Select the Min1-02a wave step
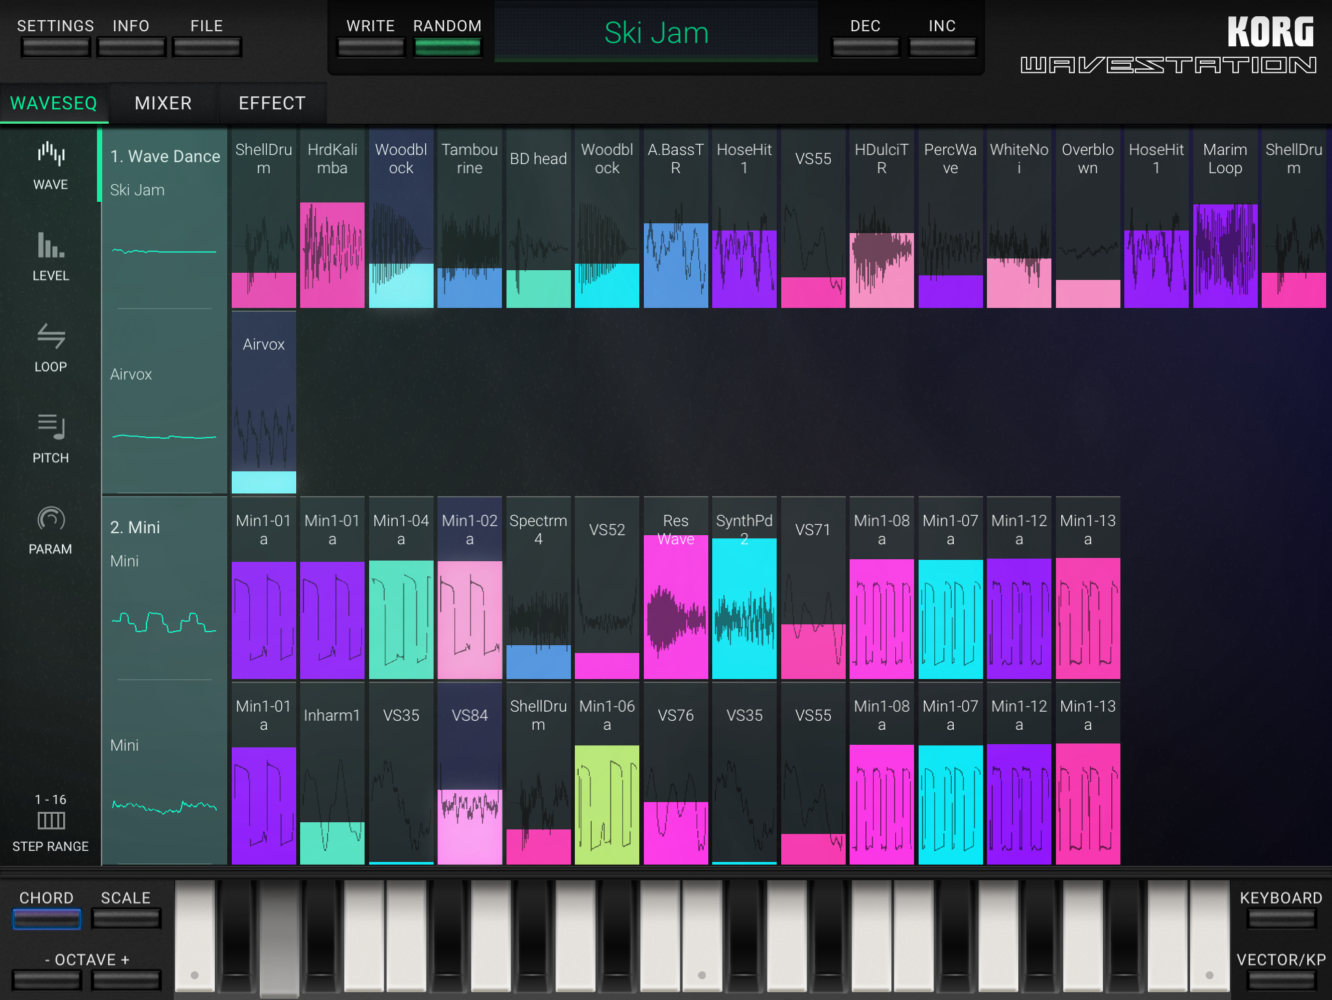Viewport: 1332px width, 1000px height. click(x=470, y=588)
